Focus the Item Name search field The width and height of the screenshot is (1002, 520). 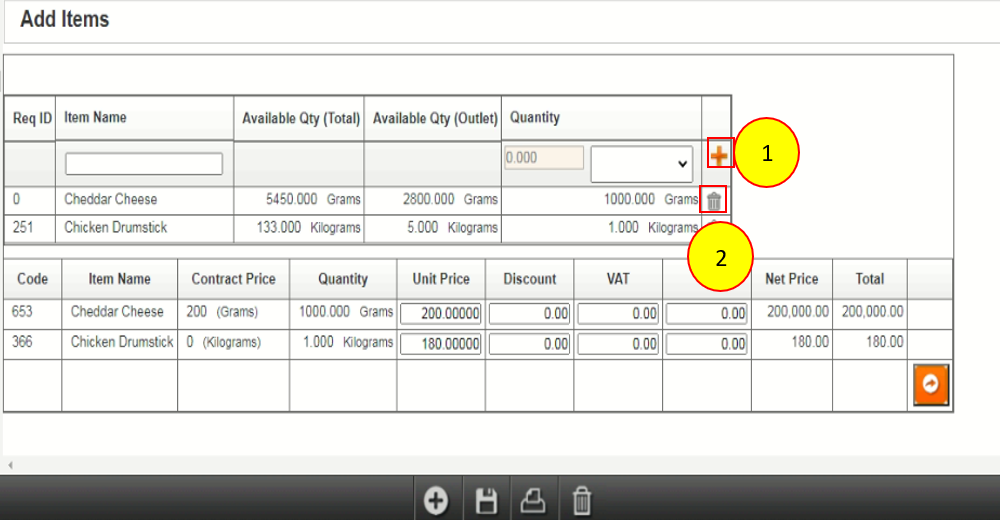144,164
